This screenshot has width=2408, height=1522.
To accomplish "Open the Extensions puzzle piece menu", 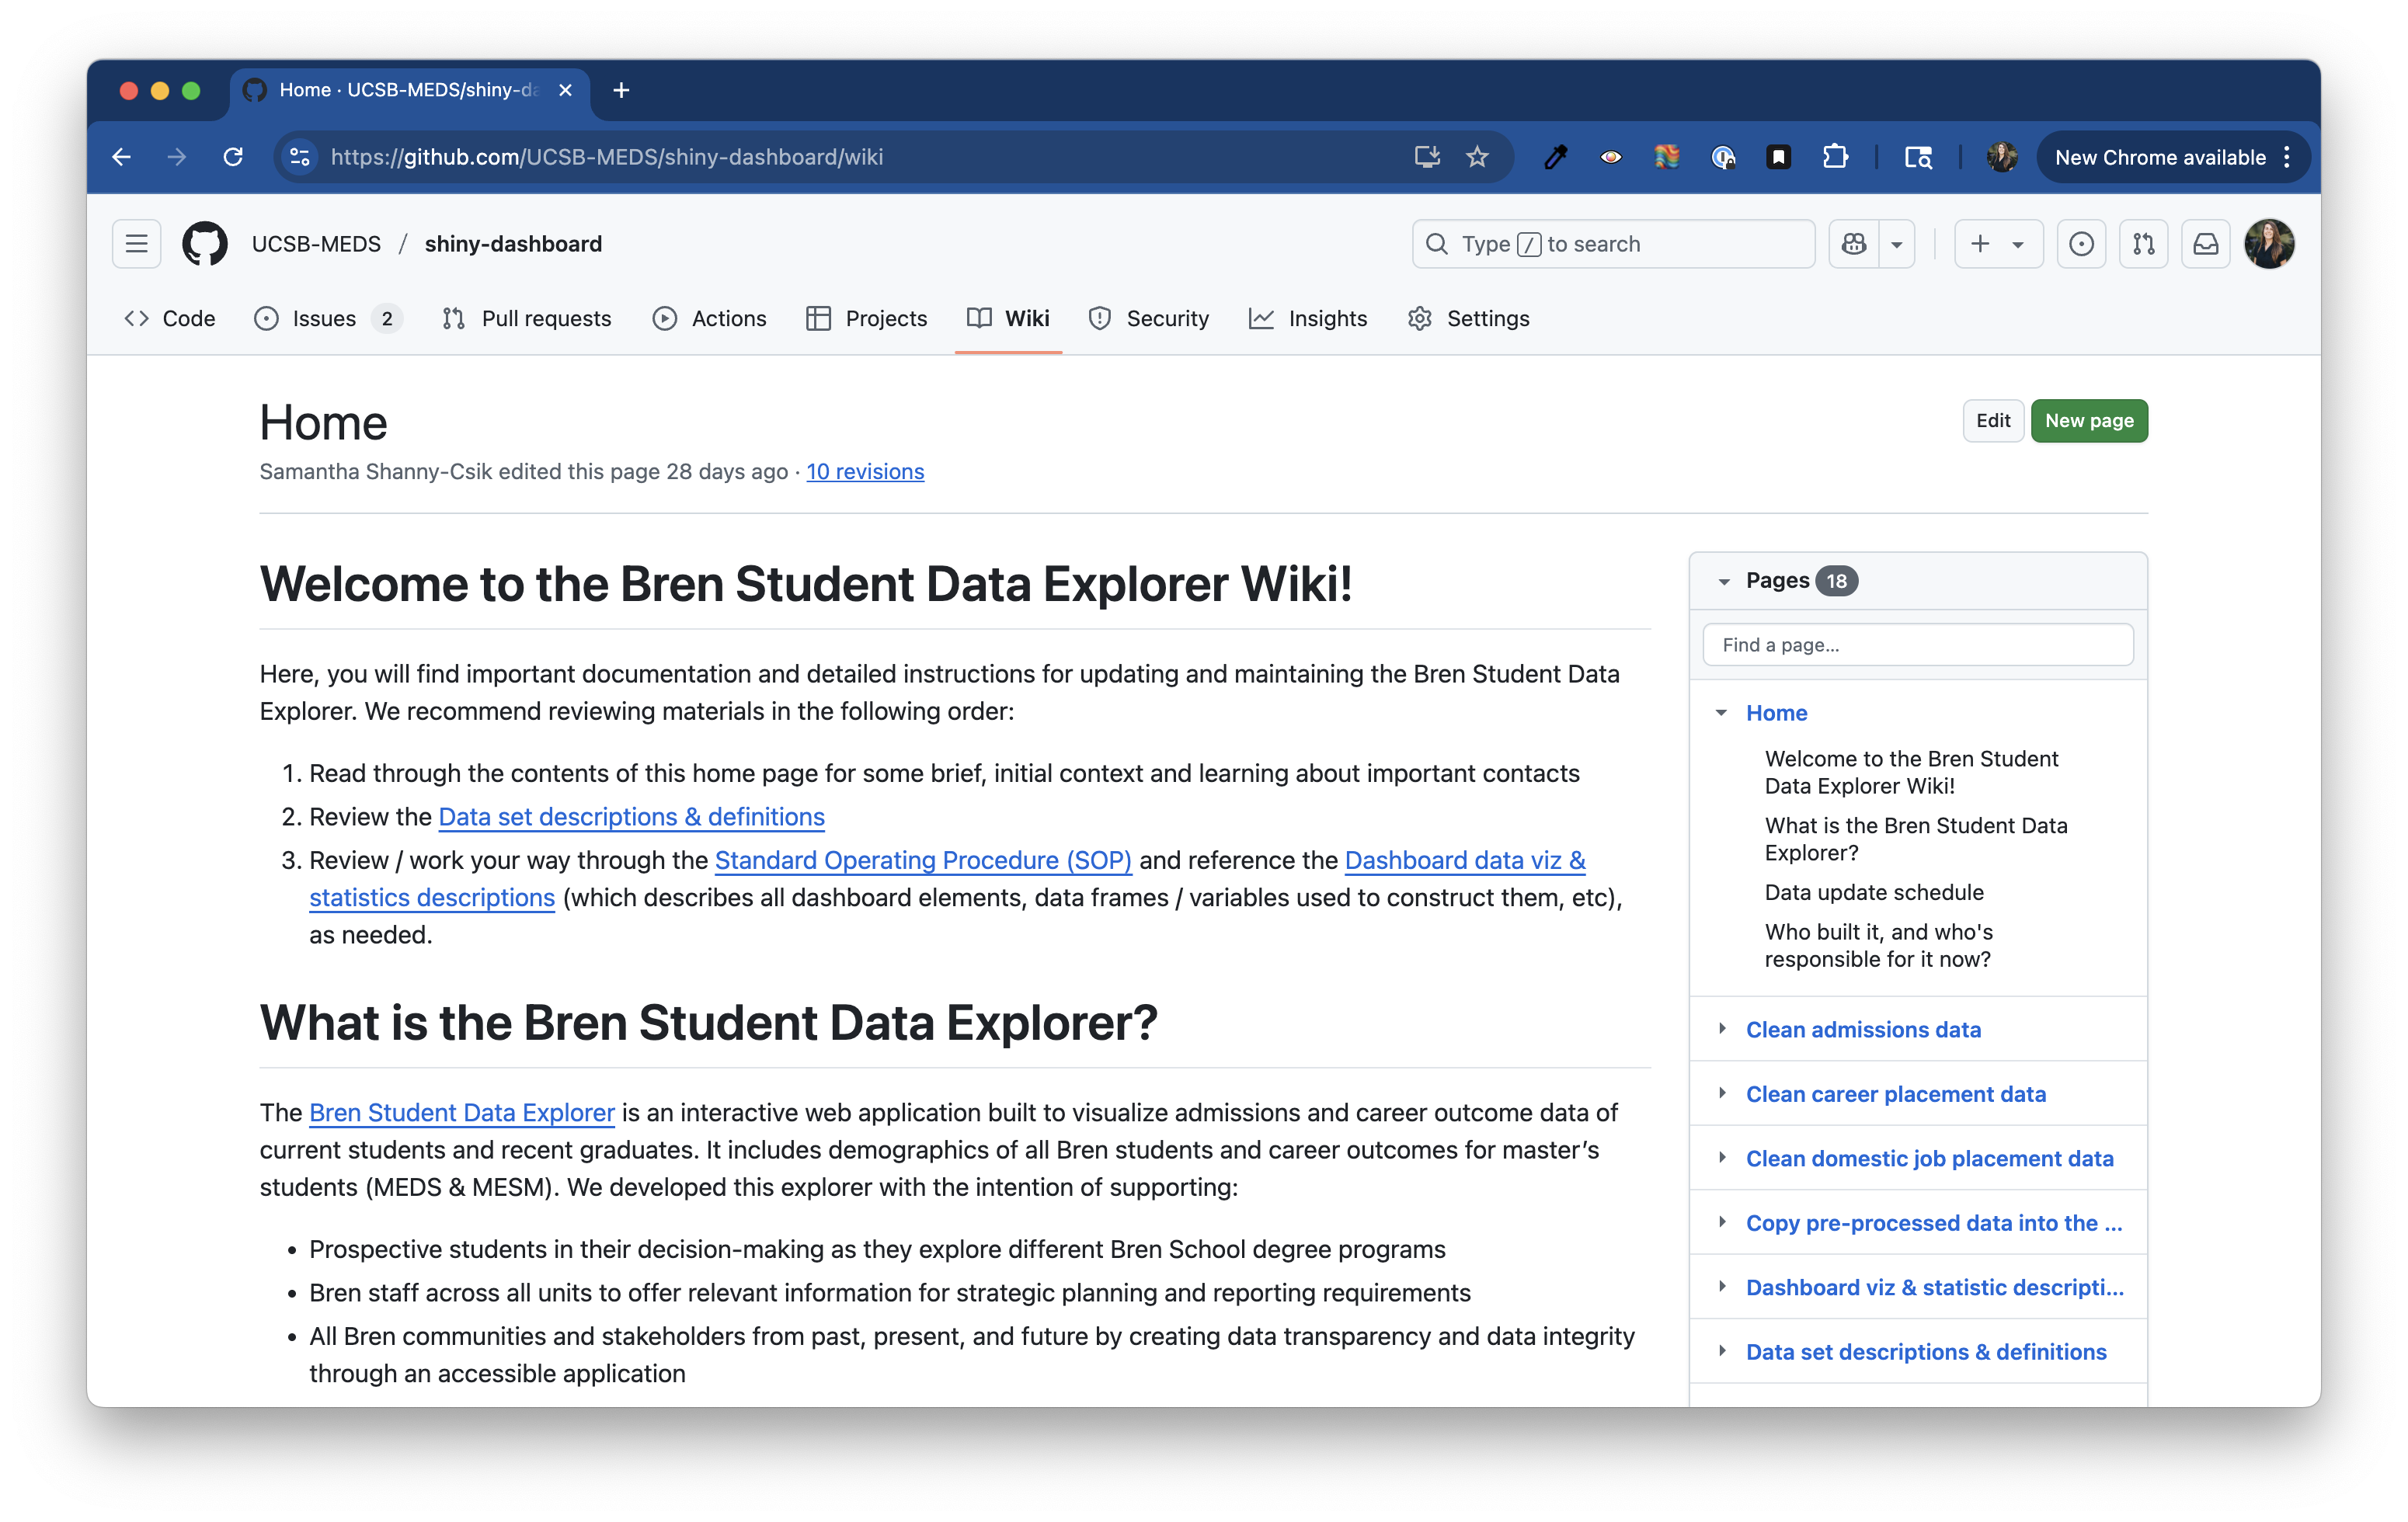I will (x=1835, y=157).
